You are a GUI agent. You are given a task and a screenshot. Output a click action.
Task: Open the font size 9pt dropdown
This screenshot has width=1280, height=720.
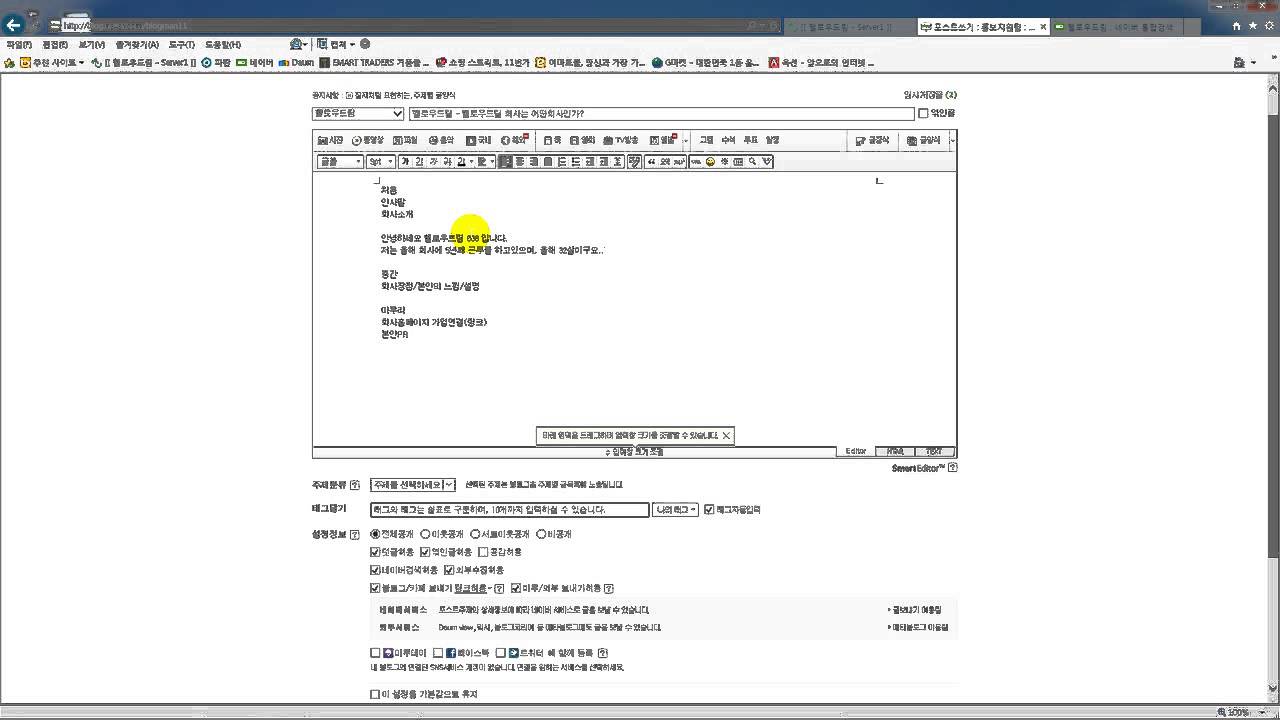380,162
